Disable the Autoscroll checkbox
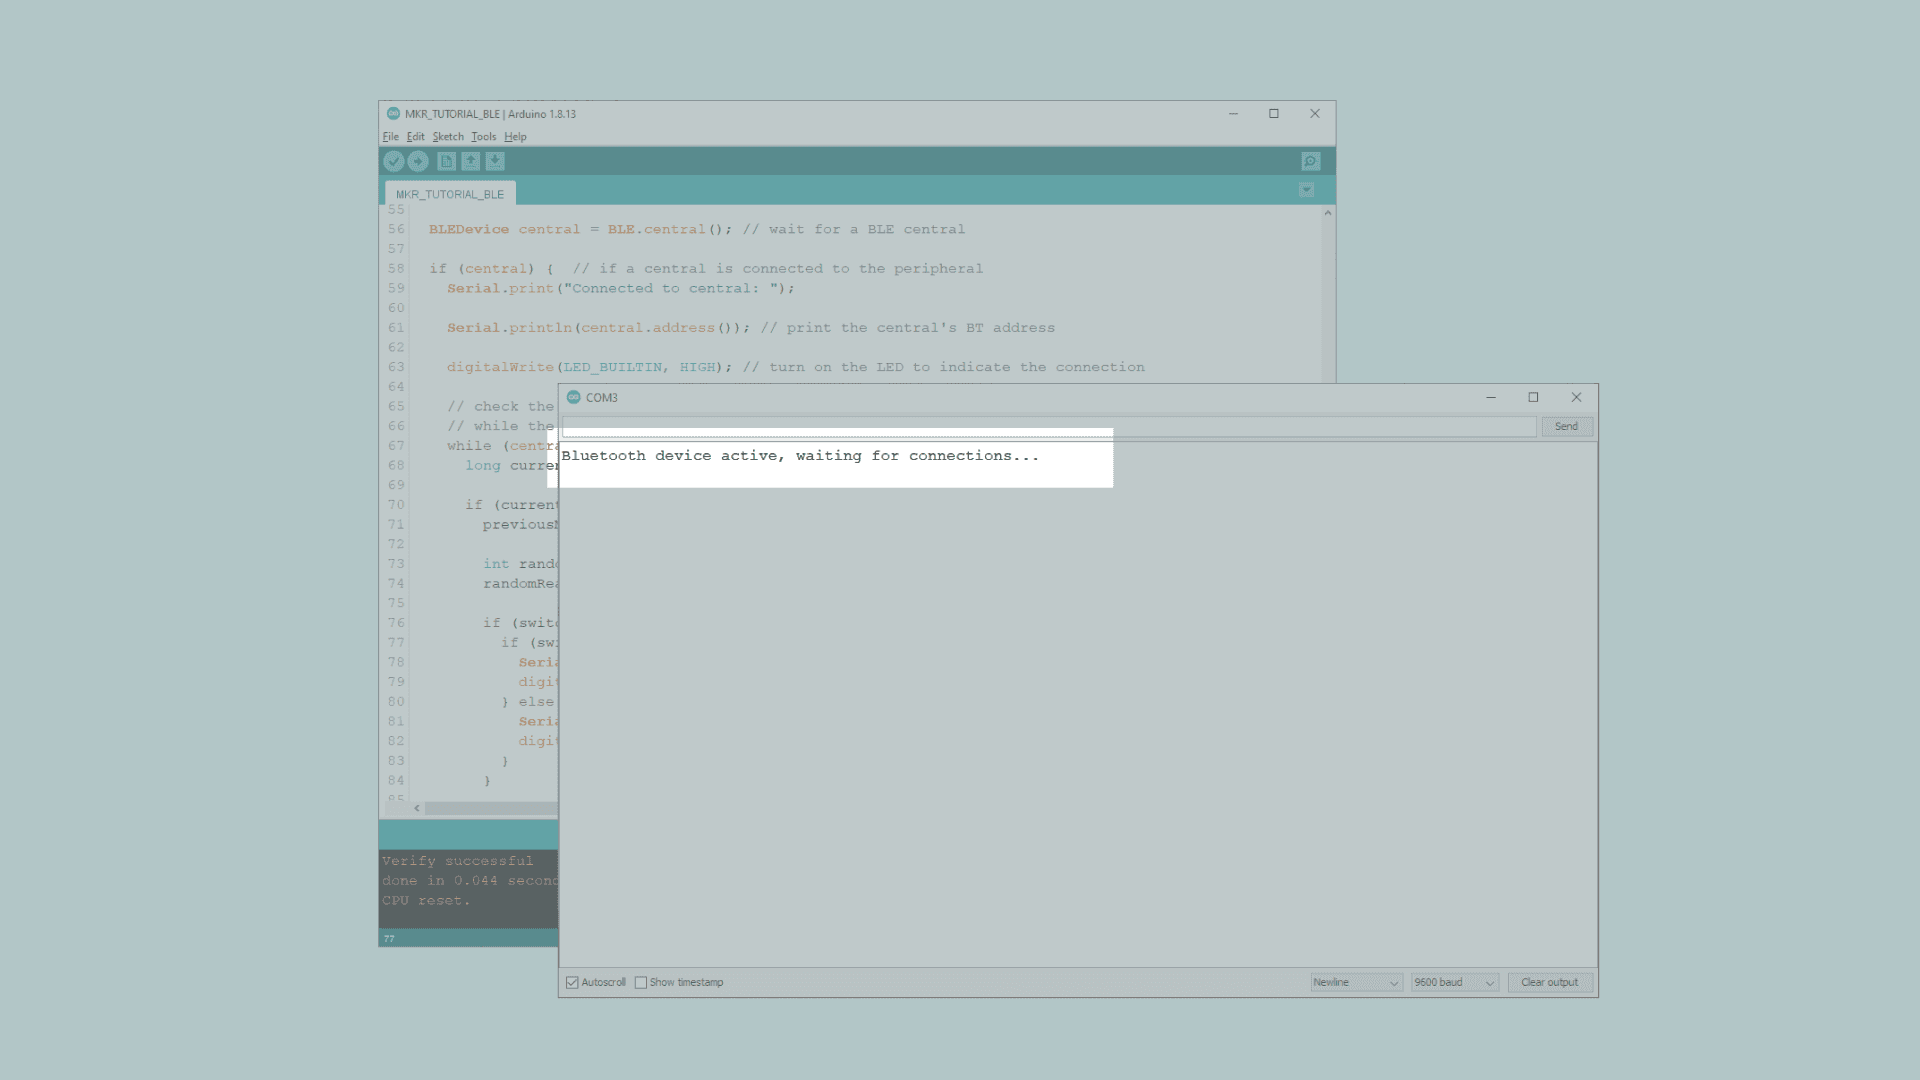Image resolution: width=1920 pixels, height=1080 pixels. tap(572, 982)
